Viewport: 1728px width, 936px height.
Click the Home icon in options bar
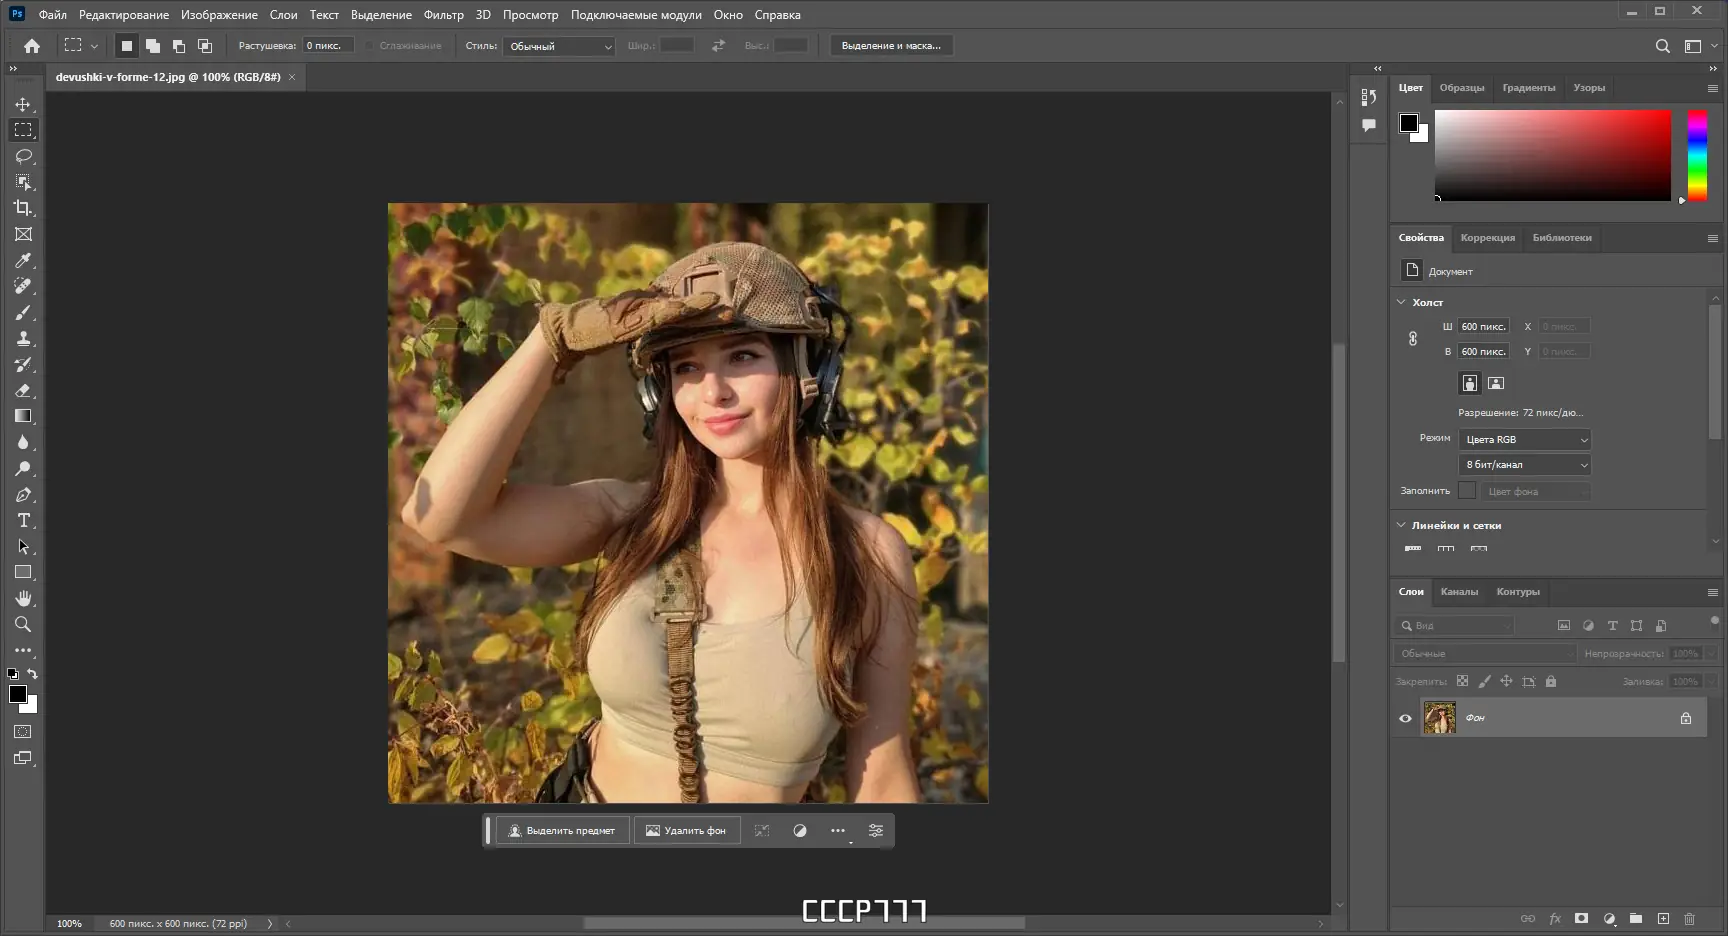click(32, 46)
